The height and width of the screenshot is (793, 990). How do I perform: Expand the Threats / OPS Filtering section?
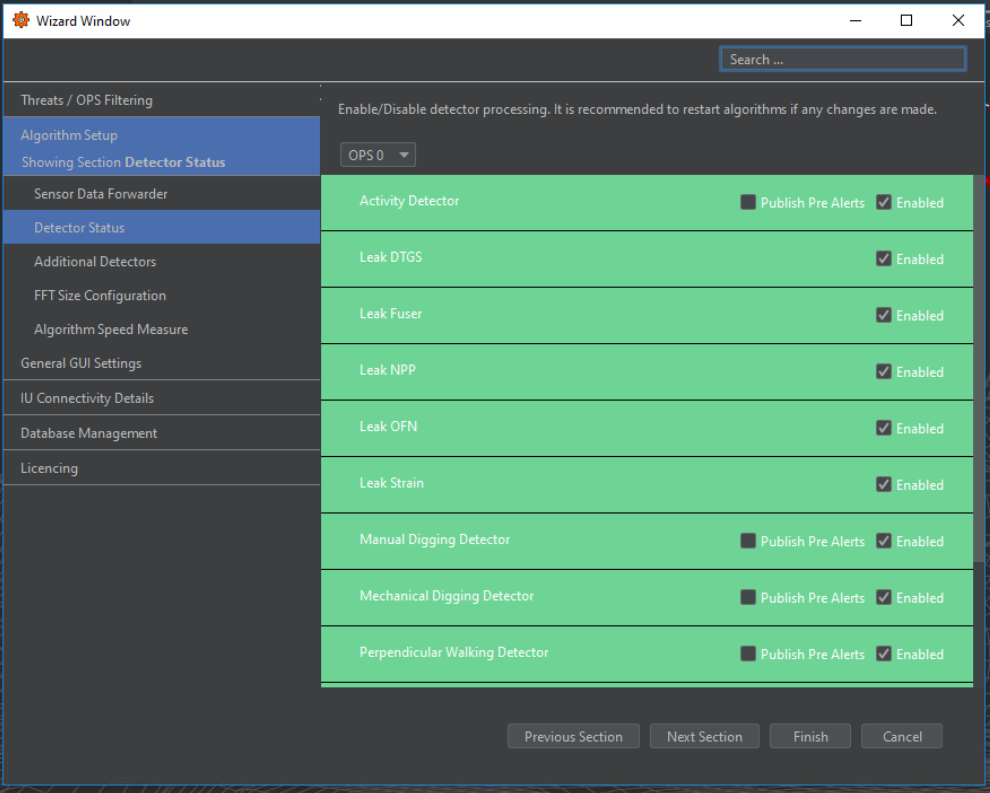tap(87, 100)
